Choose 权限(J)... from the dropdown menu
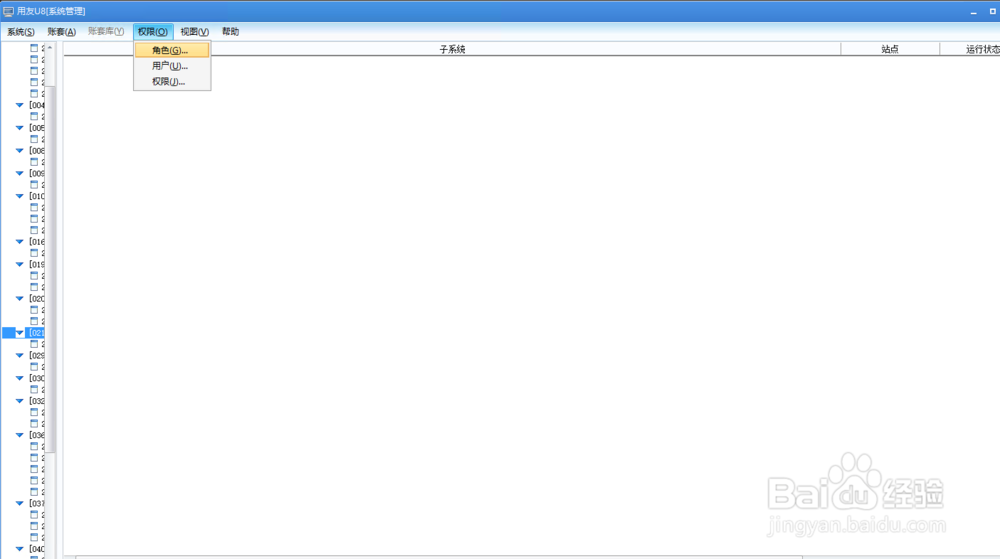Viewport: 1000px width, 559px height. click(x=172, y=82)
